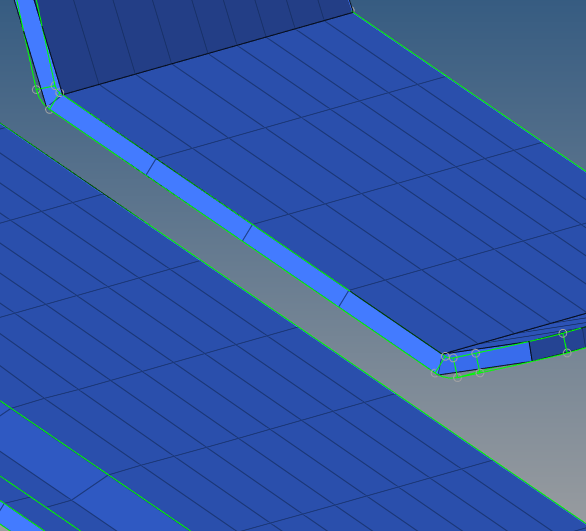Screen dimensions: 586x531
Task: Pick the upper vertex circle nearest the right screen edge
Action: (563, 333)
